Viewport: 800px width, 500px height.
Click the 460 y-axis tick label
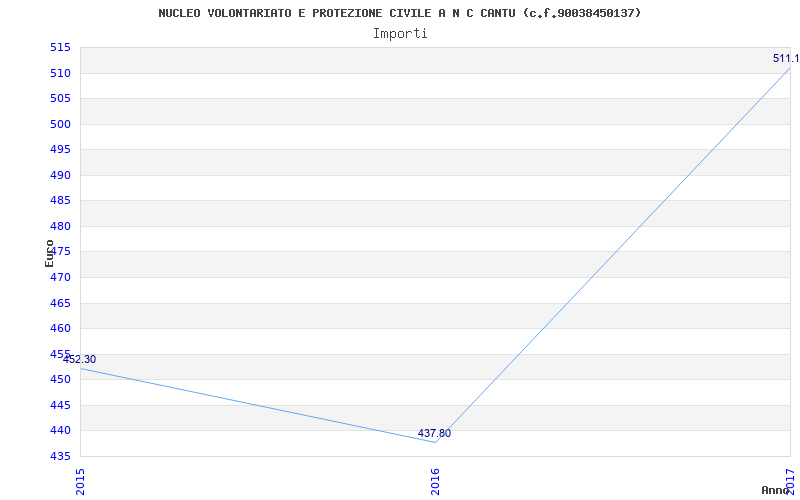[x=60, y=329]
